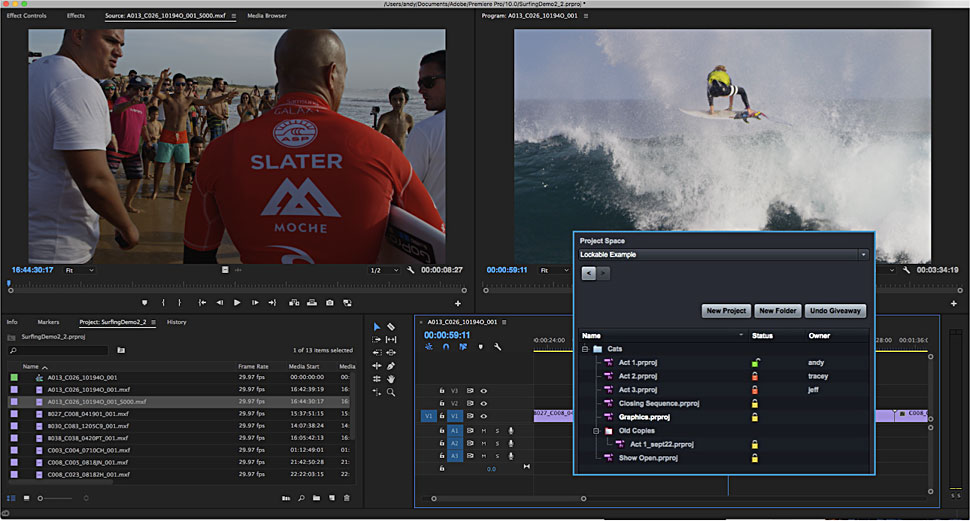Select the Razor tool
970x521 pixels.
pyautogui.click(x=391, y=327)
